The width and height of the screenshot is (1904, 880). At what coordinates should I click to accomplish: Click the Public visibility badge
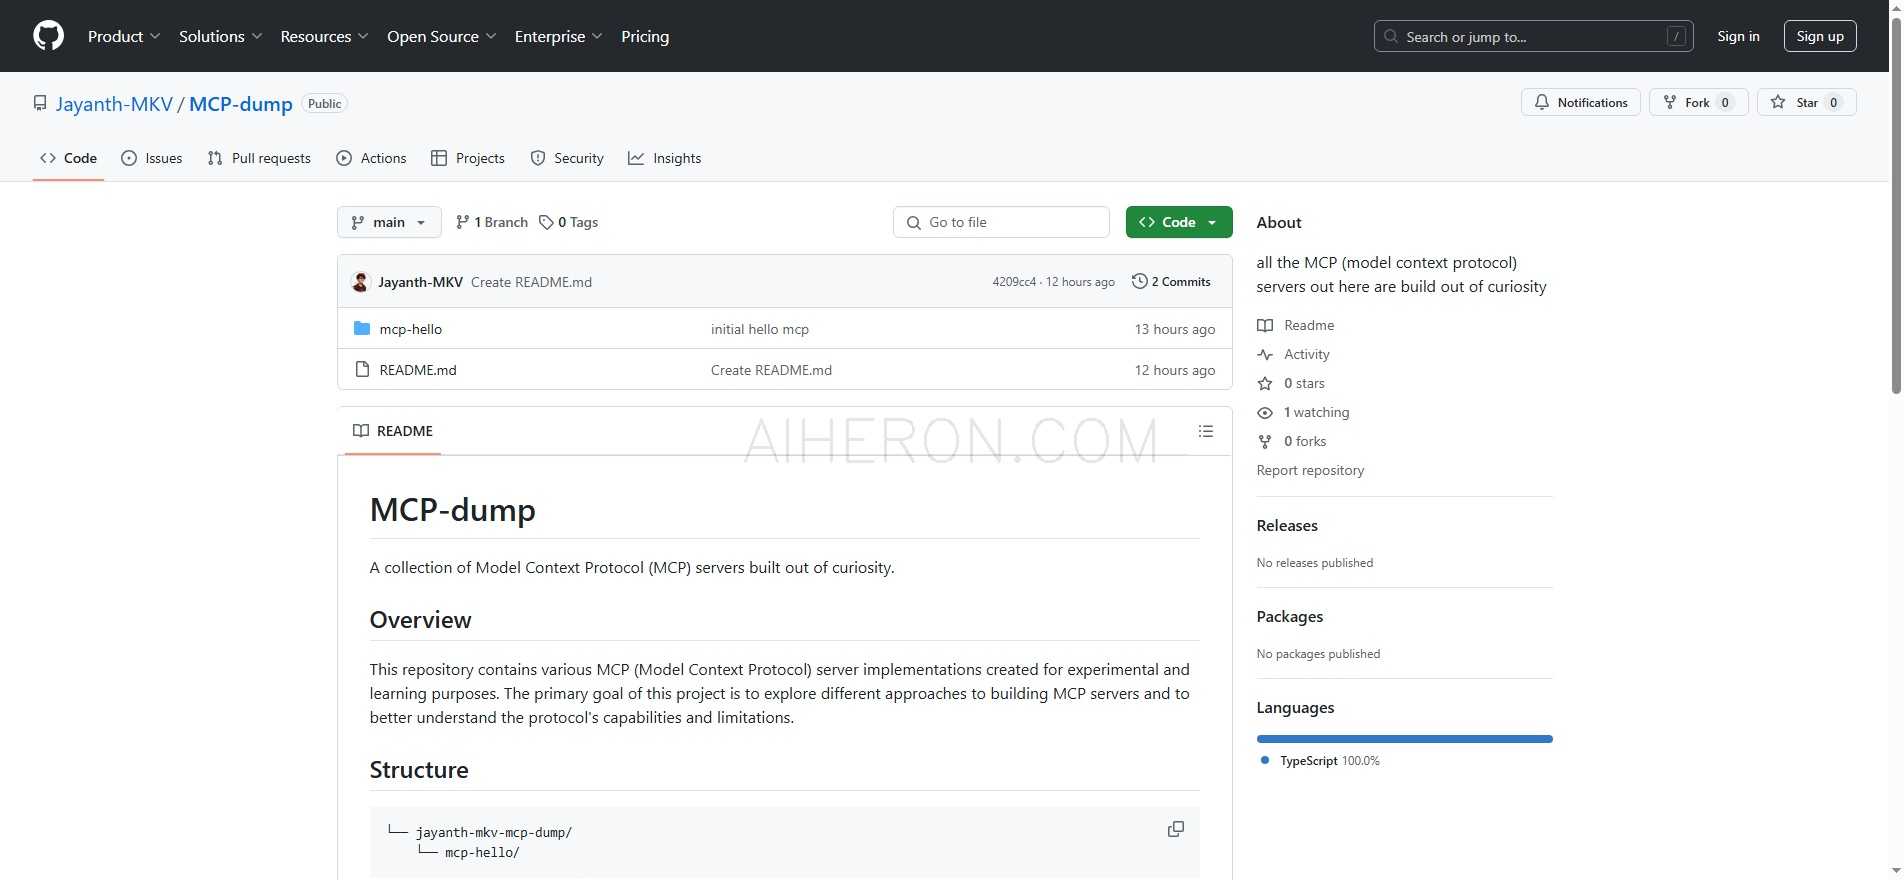click(x=324, y=104)
